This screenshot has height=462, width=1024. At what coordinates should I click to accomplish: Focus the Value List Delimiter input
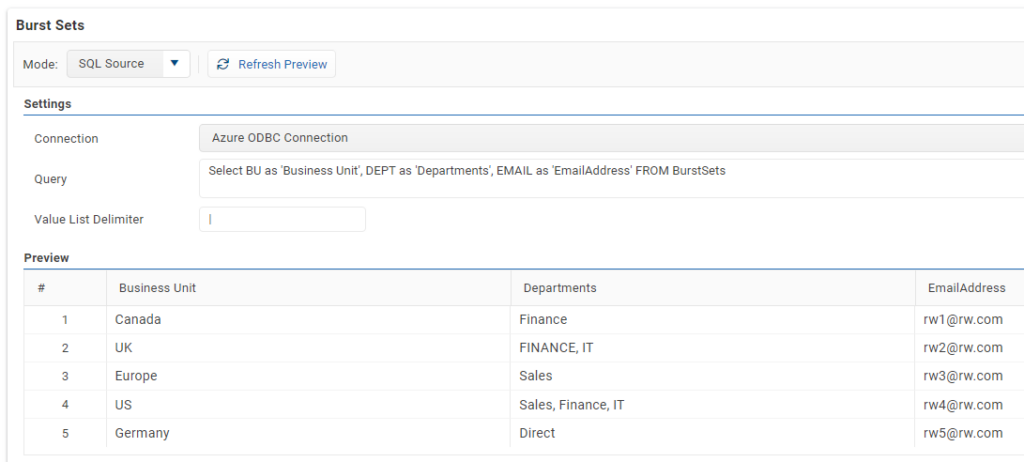coord(282,219)
